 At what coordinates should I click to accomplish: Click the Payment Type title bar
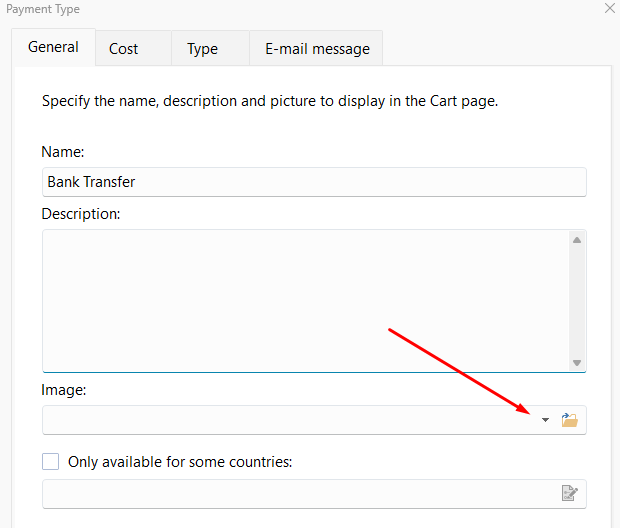[x=300, y=9]
